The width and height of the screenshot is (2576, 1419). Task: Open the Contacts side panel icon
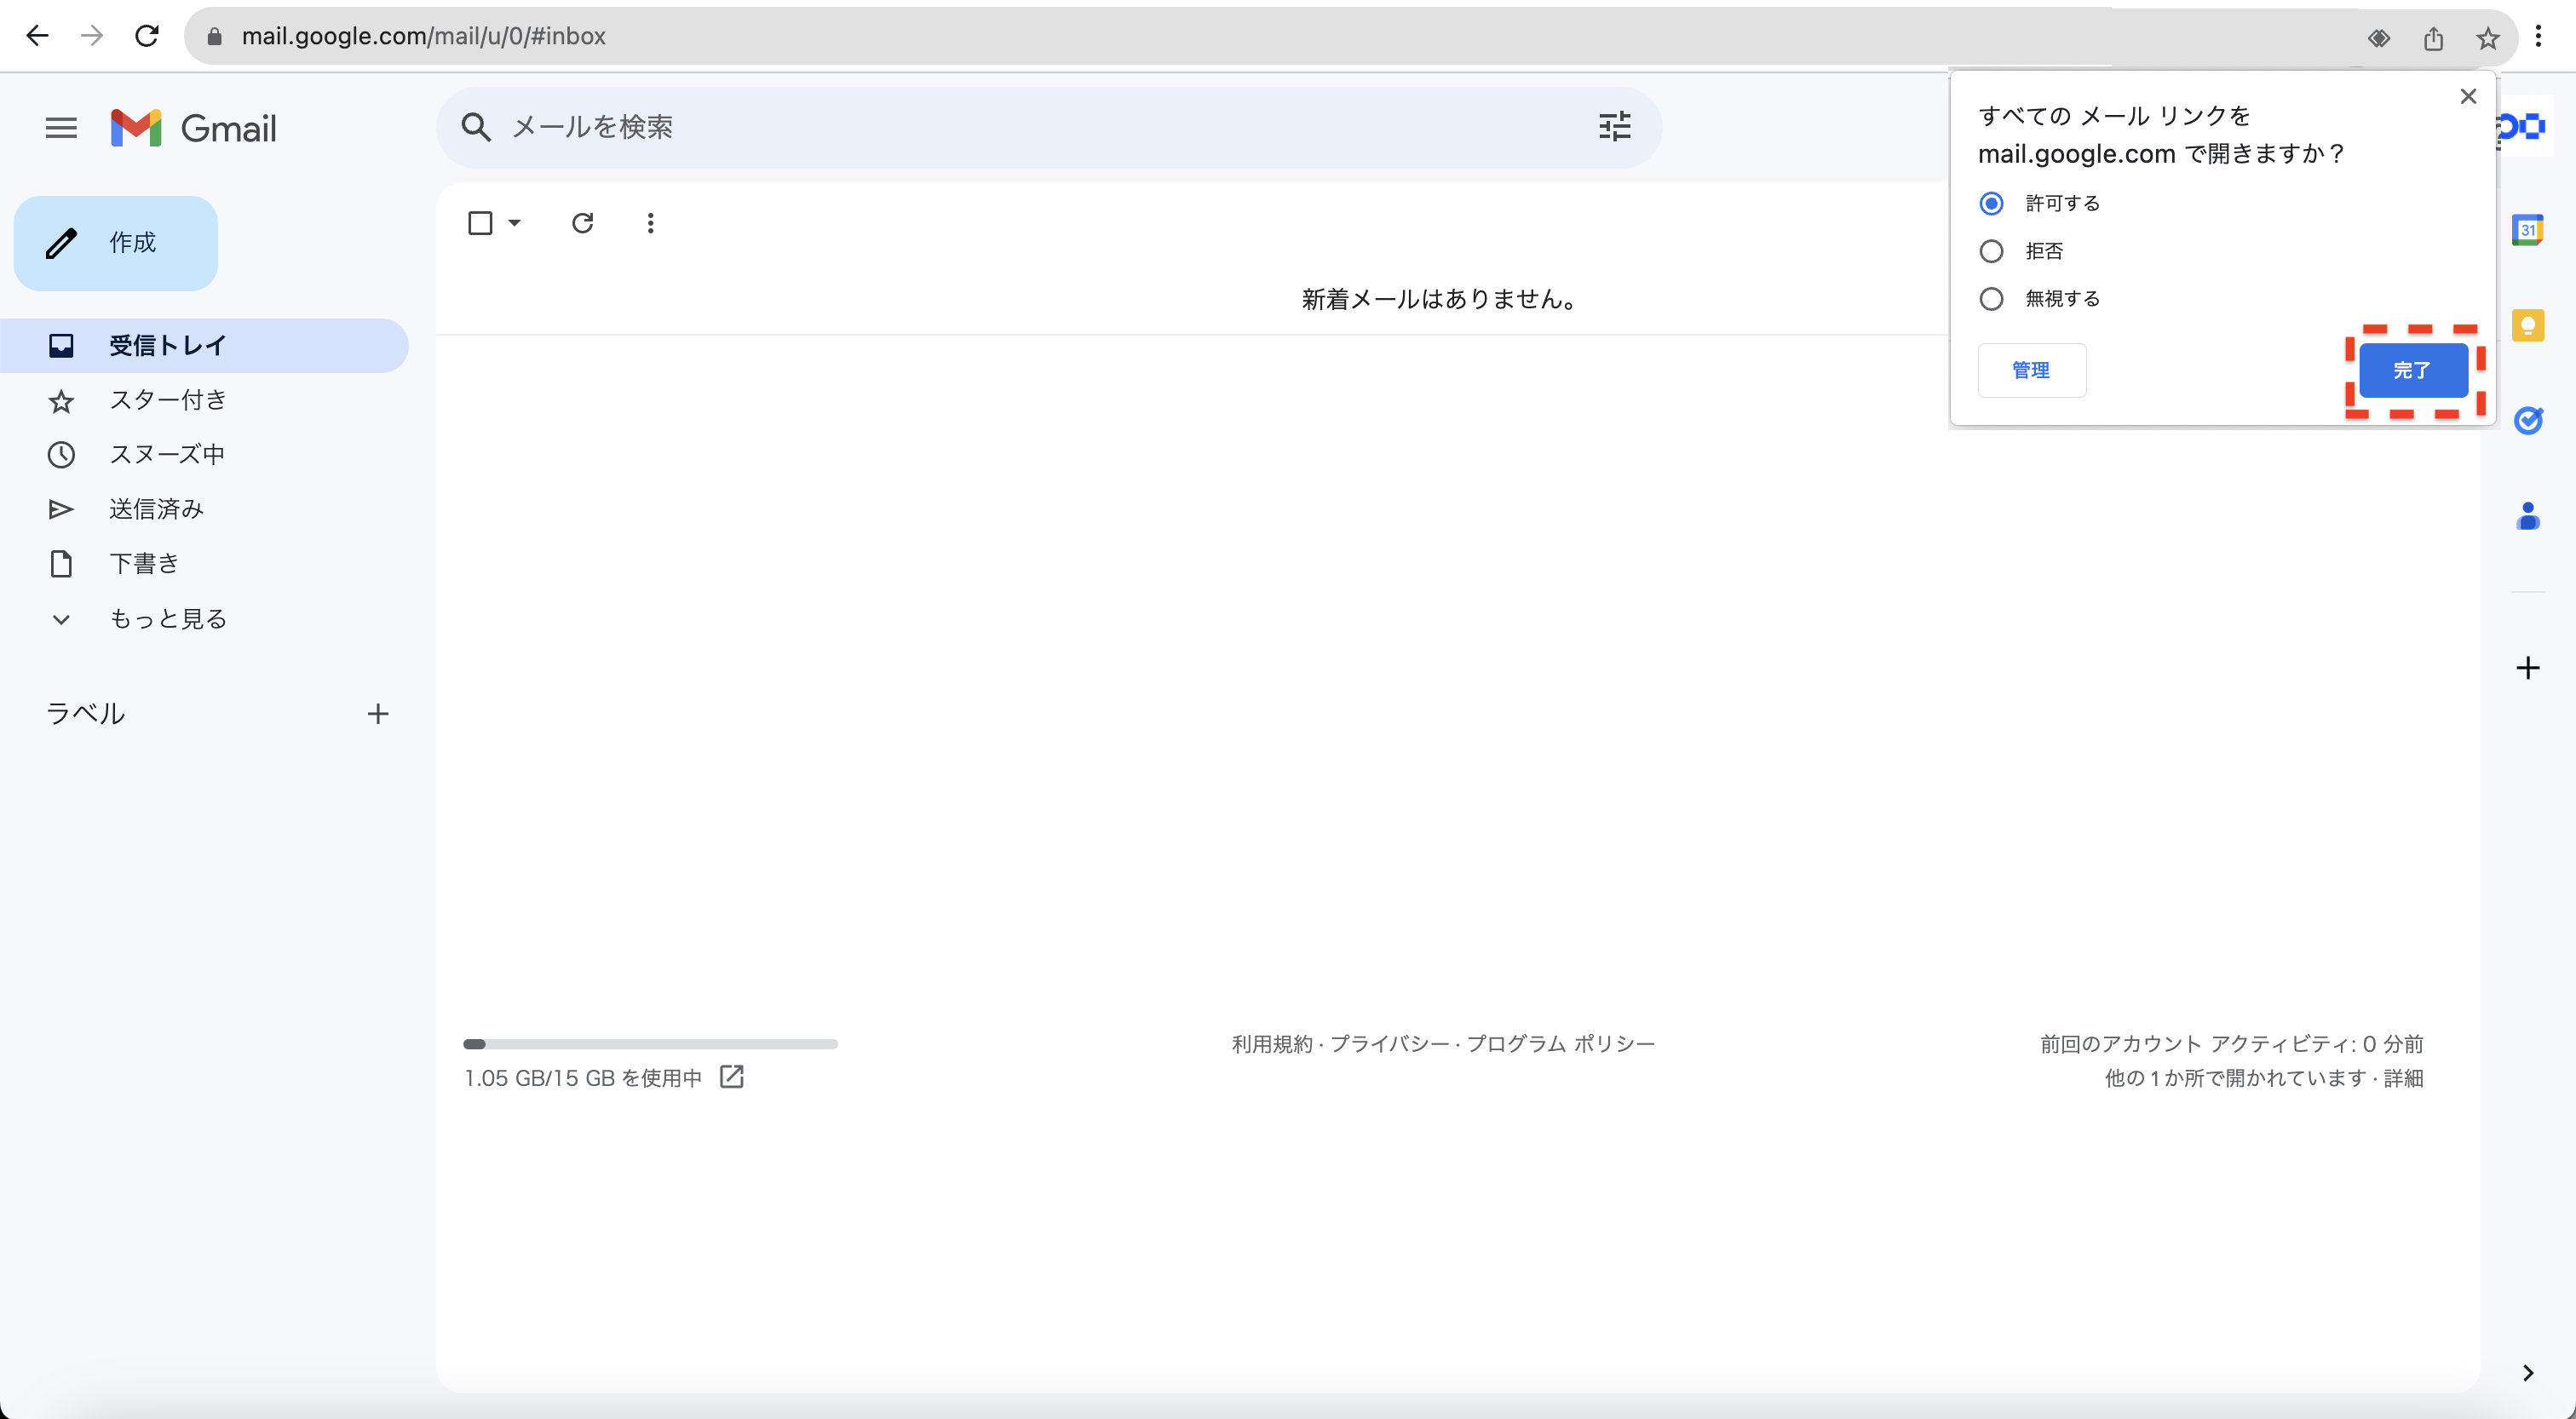(2527, 516)
